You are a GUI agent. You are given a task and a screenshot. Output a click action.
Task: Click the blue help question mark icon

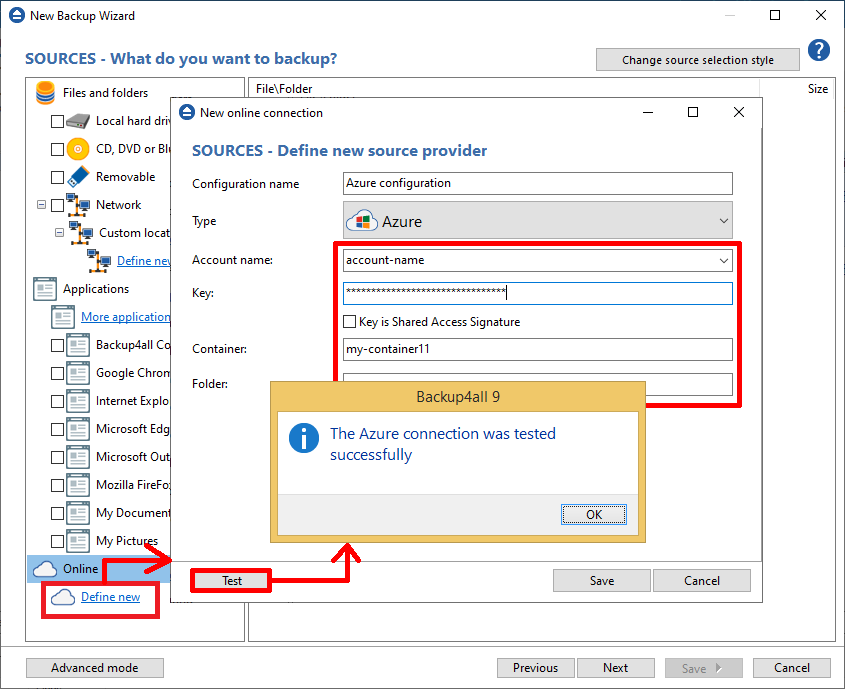(x=819, y=50)
